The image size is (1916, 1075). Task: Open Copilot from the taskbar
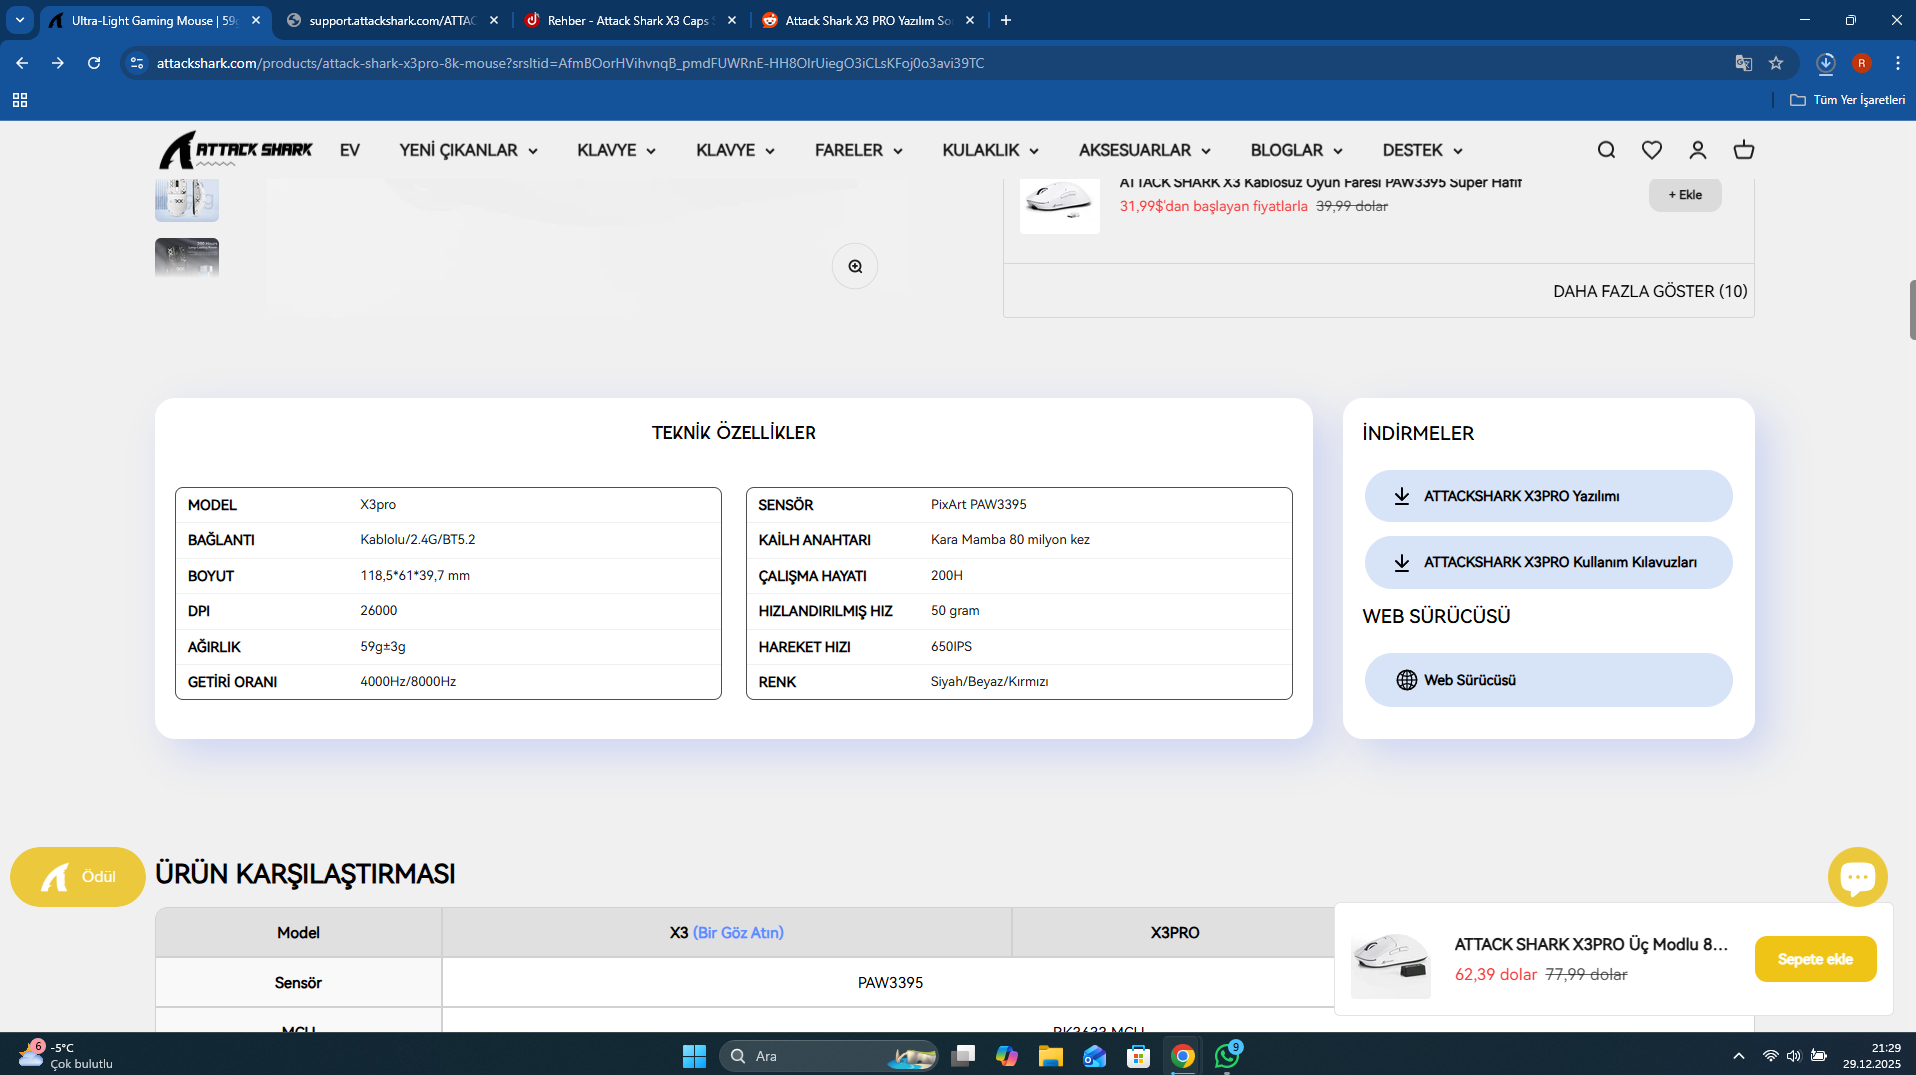coord(1006,1056)
